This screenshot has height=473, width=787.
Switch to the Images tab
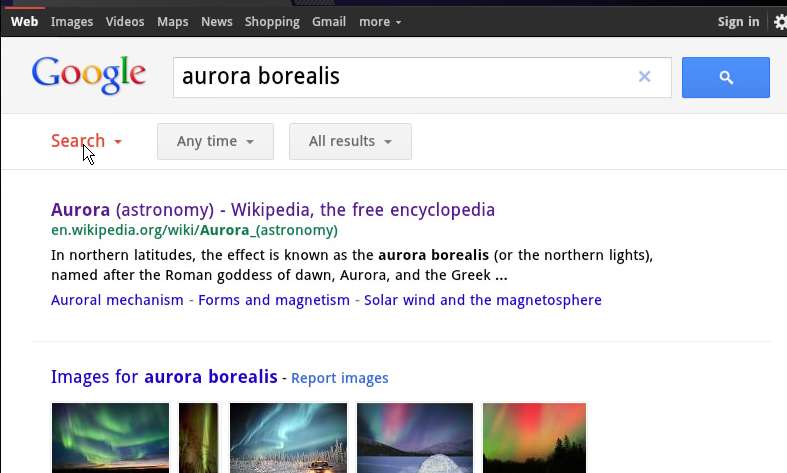(x=72, y=22)
